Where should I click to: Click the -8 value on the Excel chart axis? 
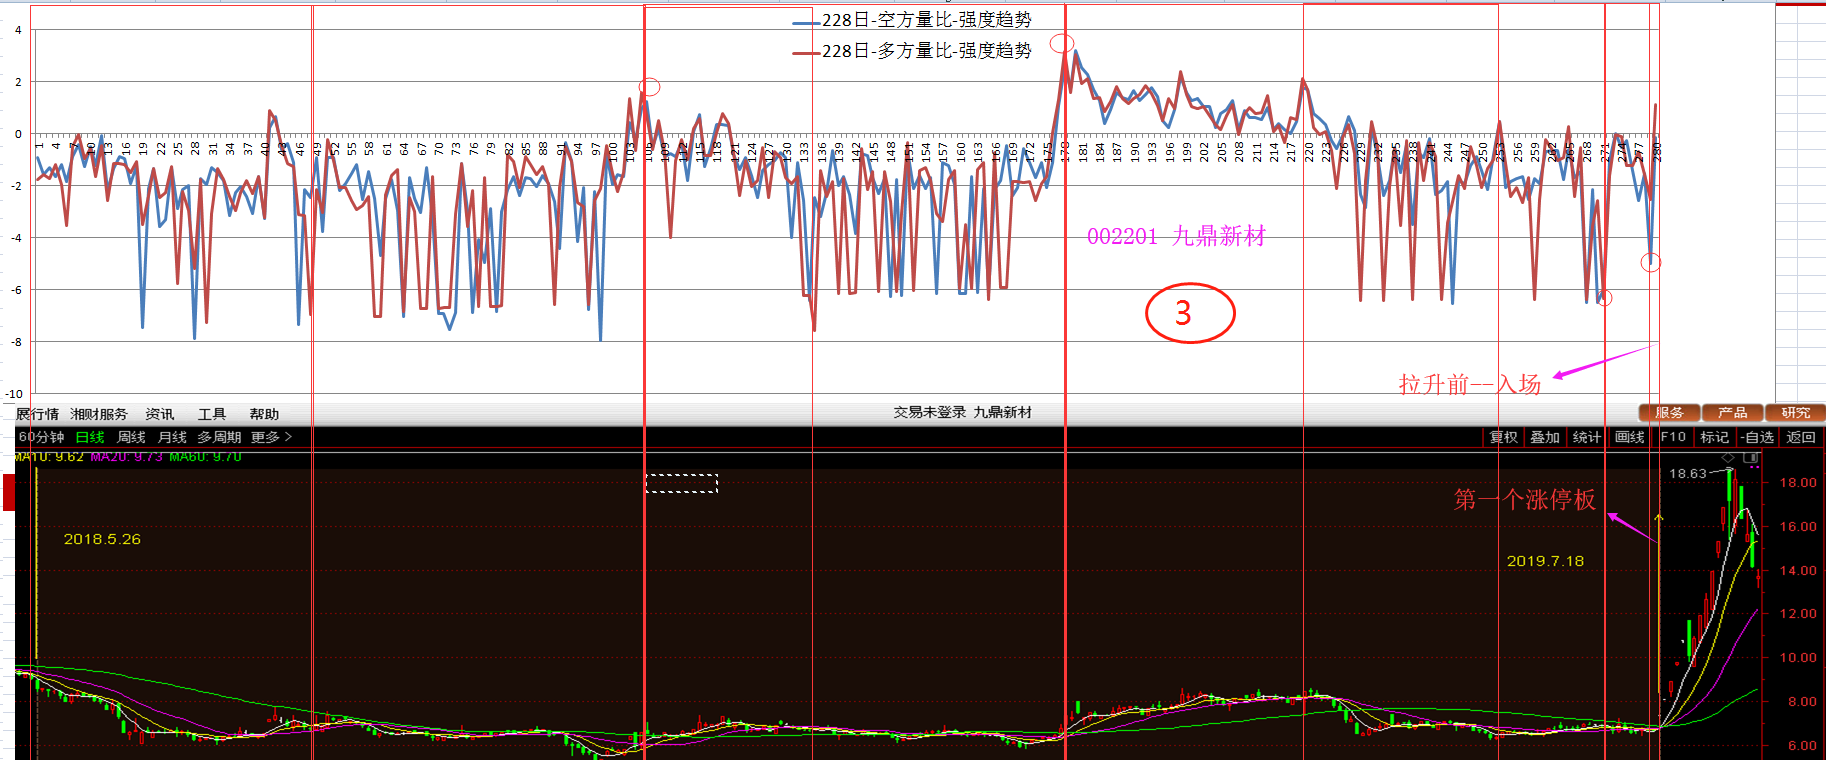17,342
